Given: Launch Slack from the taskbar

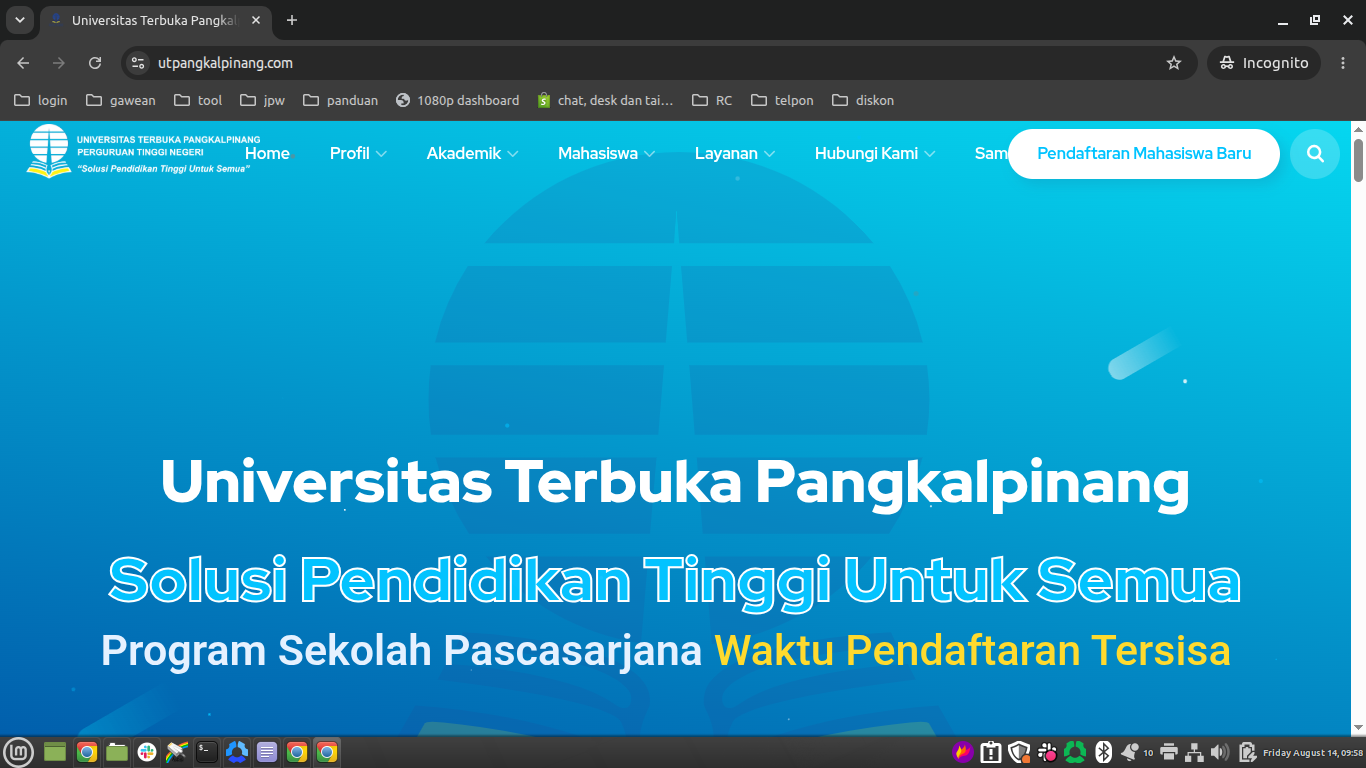Looking at the screenshot, I should click(x=147, y=752).
